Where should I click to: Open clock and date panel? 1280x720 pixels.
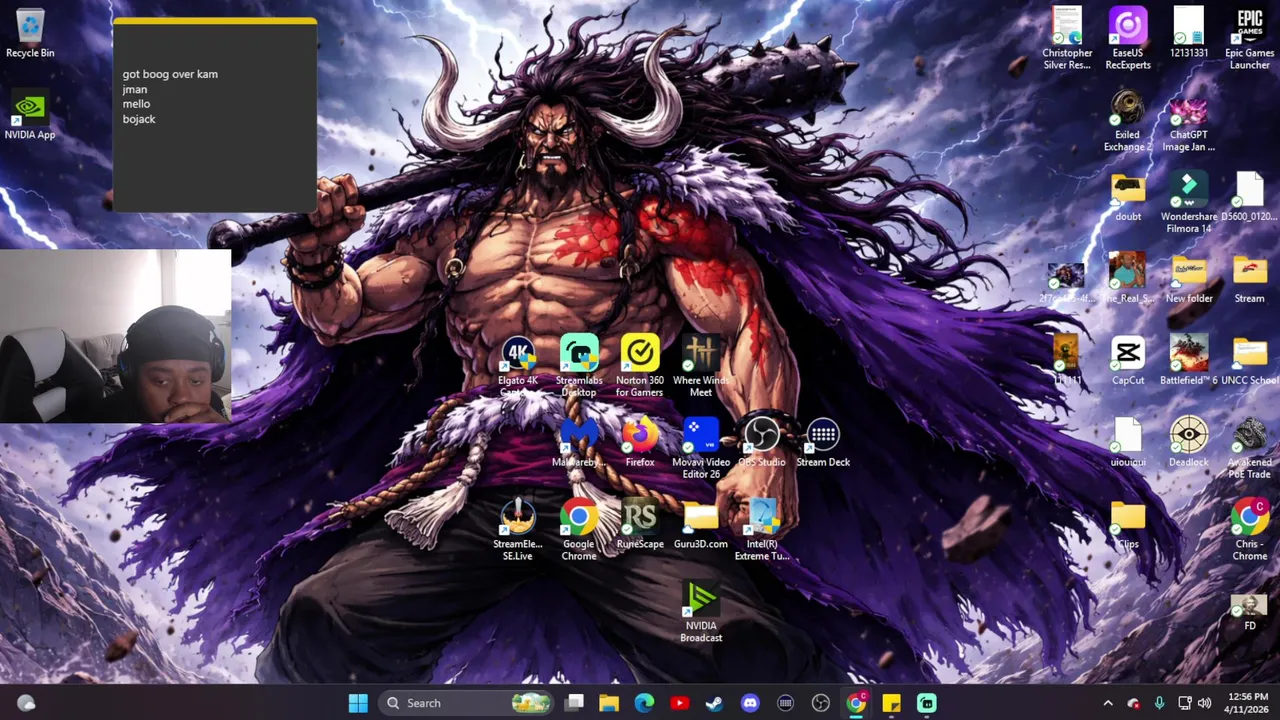(1247, 703)
